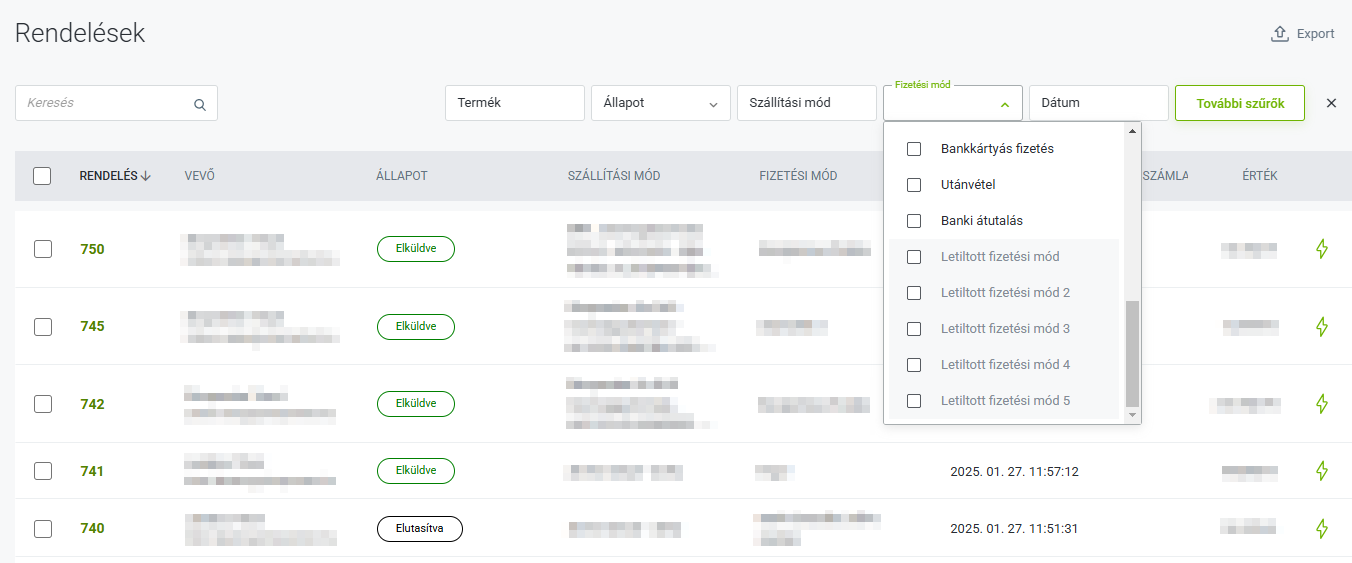Open quick actions lightning icon for order 745
The image size is (1352, 563).
click(x=1322, y=327)
